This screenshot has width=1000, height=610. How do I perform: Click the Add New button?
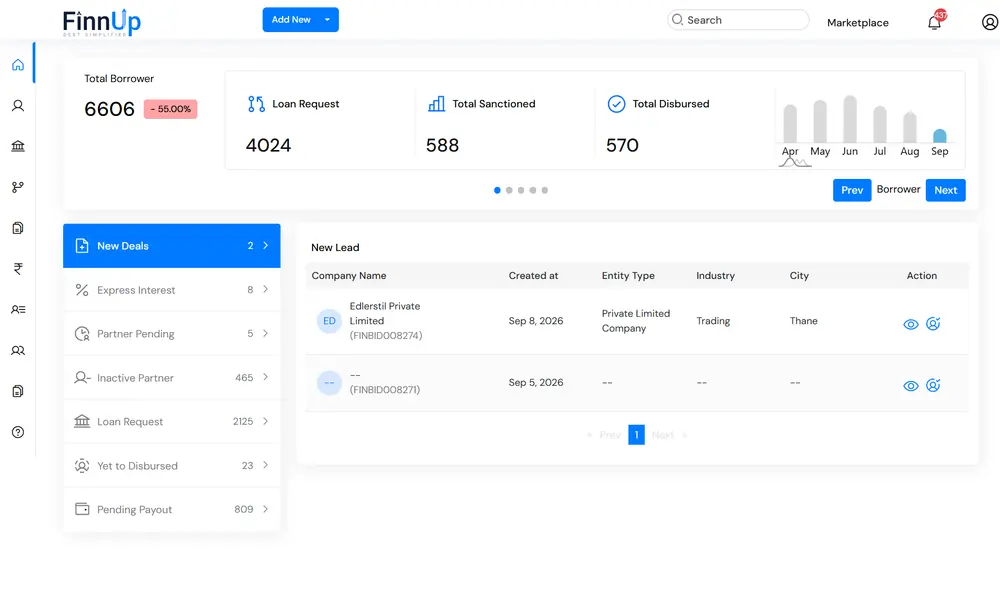click(300, 20)
